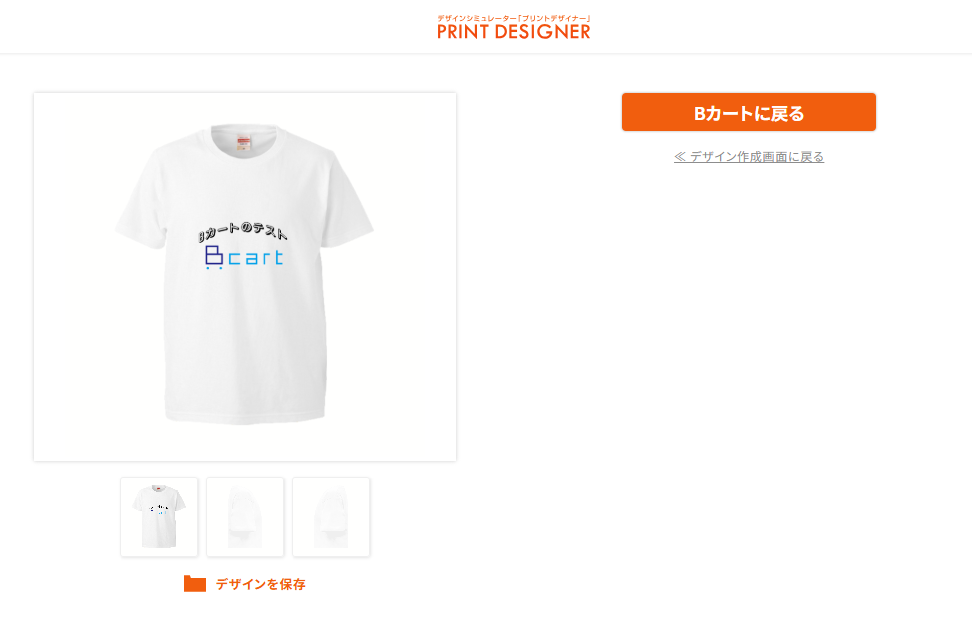Click the double chevron before デザイン作成画面に戻る
The width and height of the screenshot is (972, 634).
pyautogui.click(x=679, y=157)
